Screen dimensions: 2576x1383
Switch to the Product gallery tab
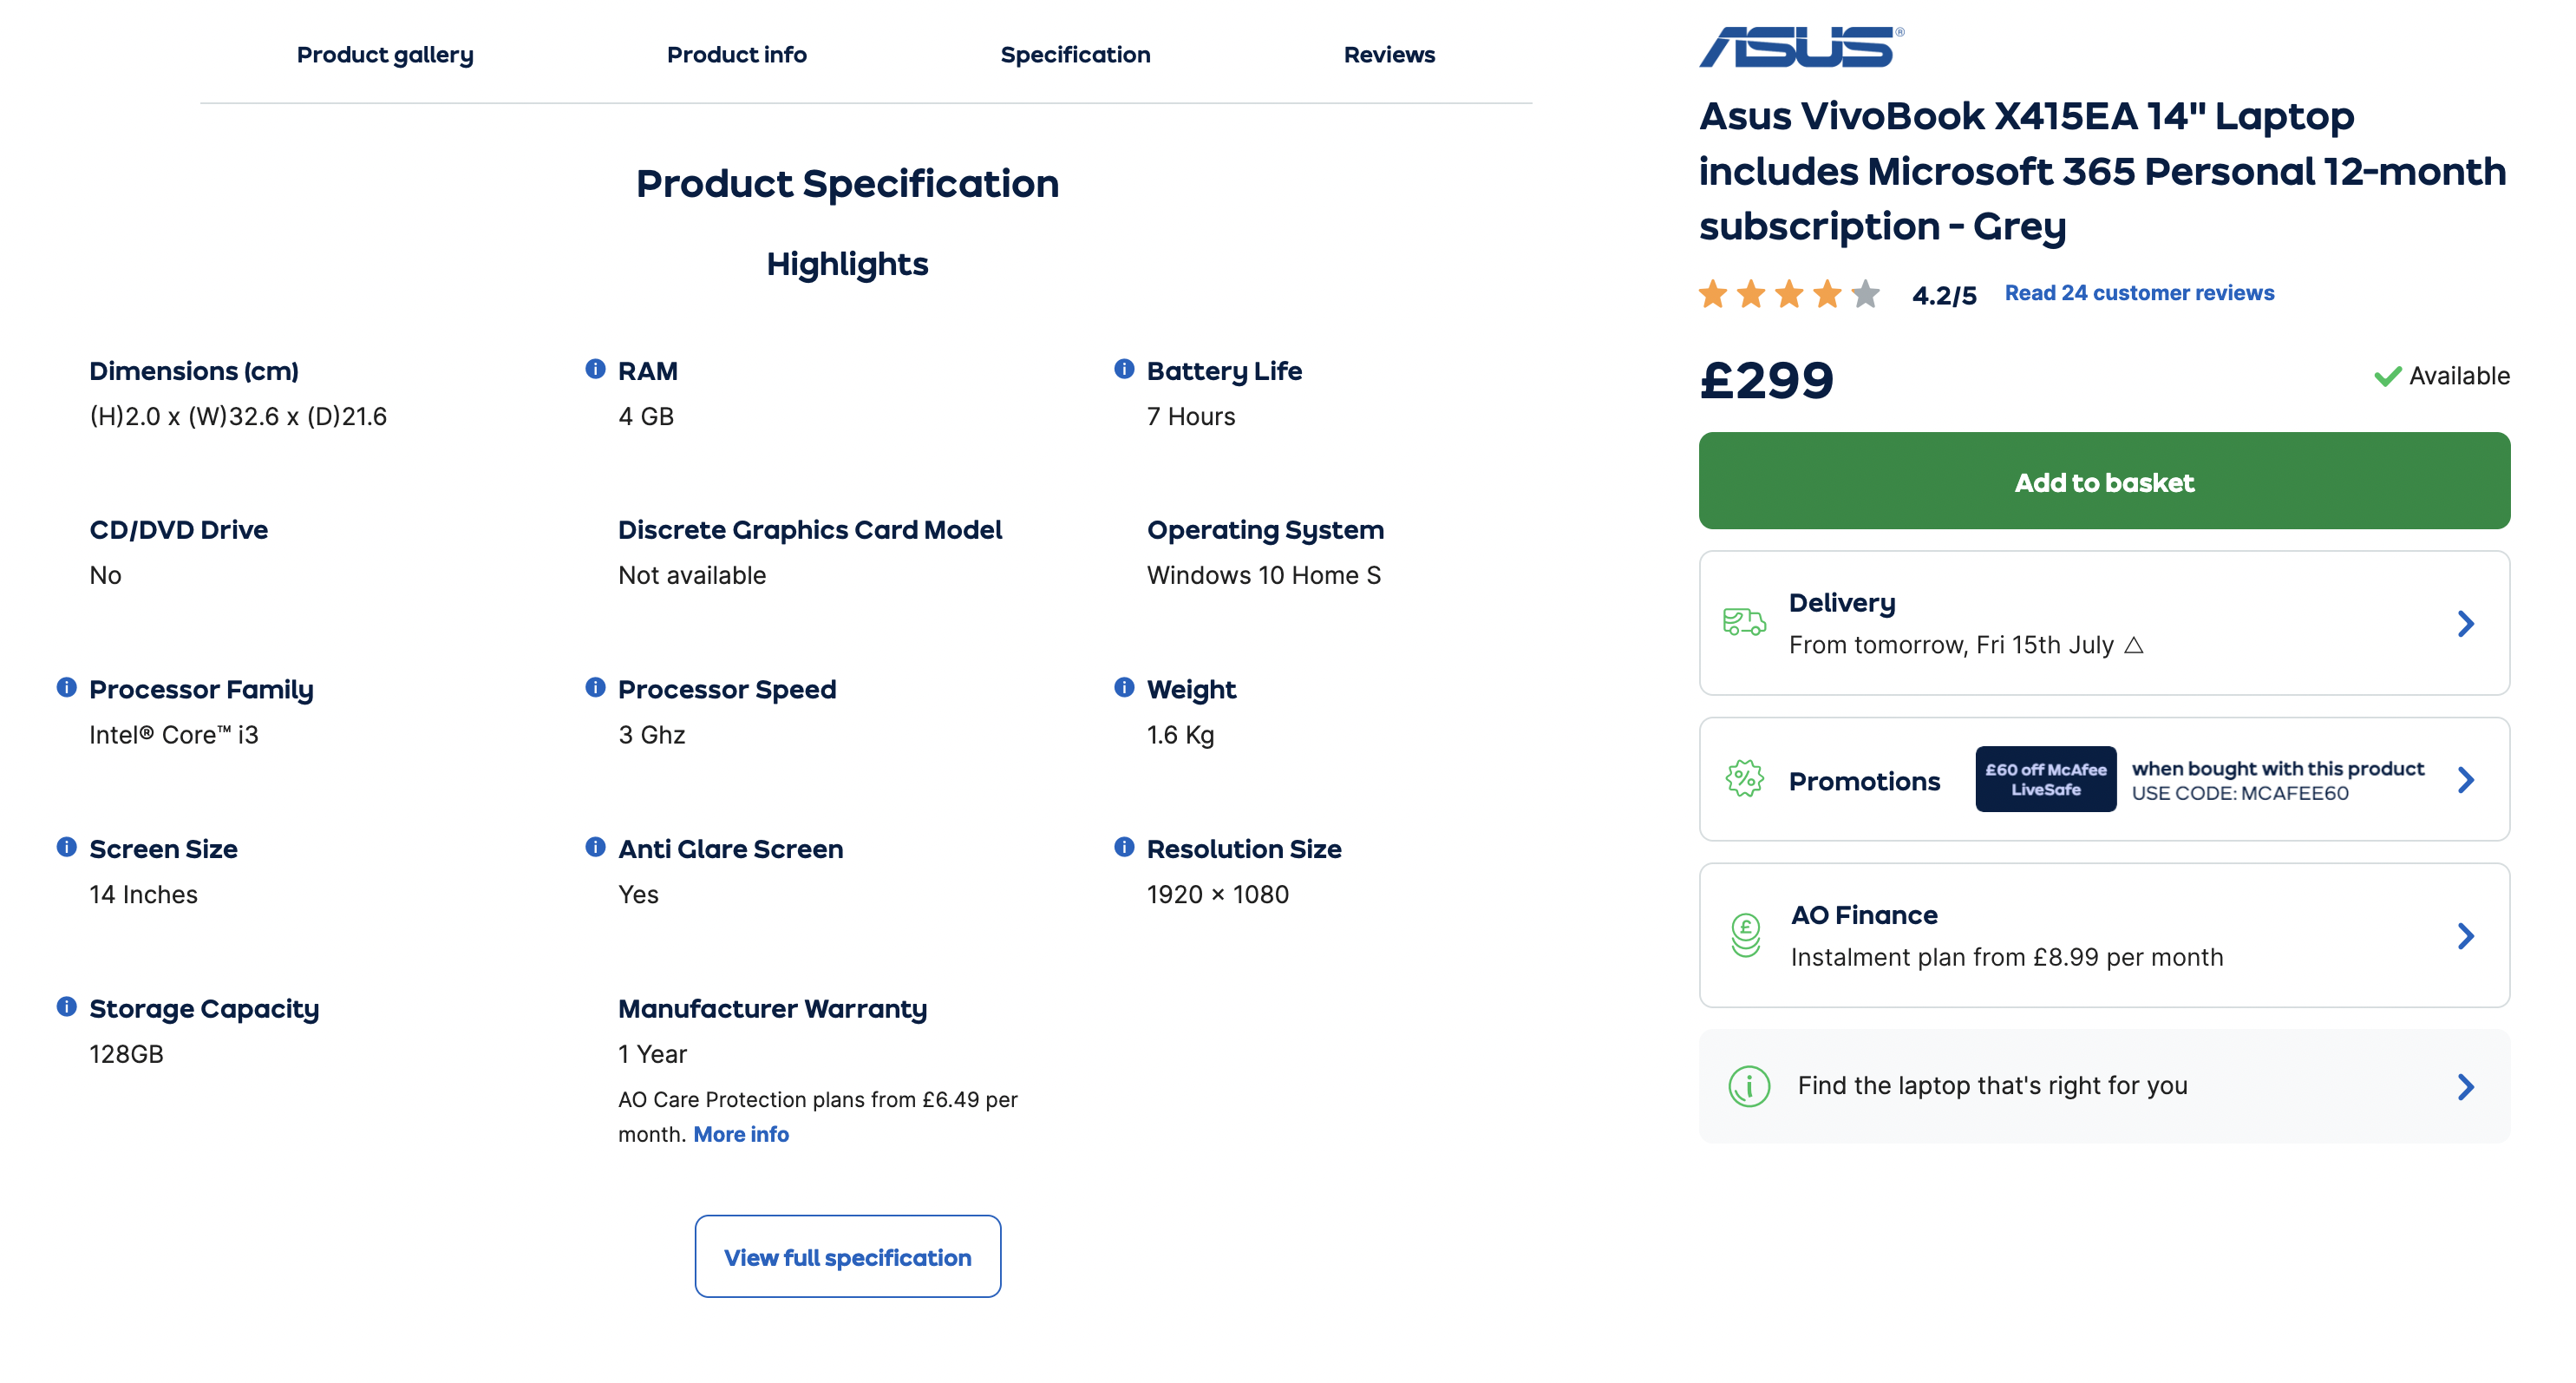click(385, 55)
